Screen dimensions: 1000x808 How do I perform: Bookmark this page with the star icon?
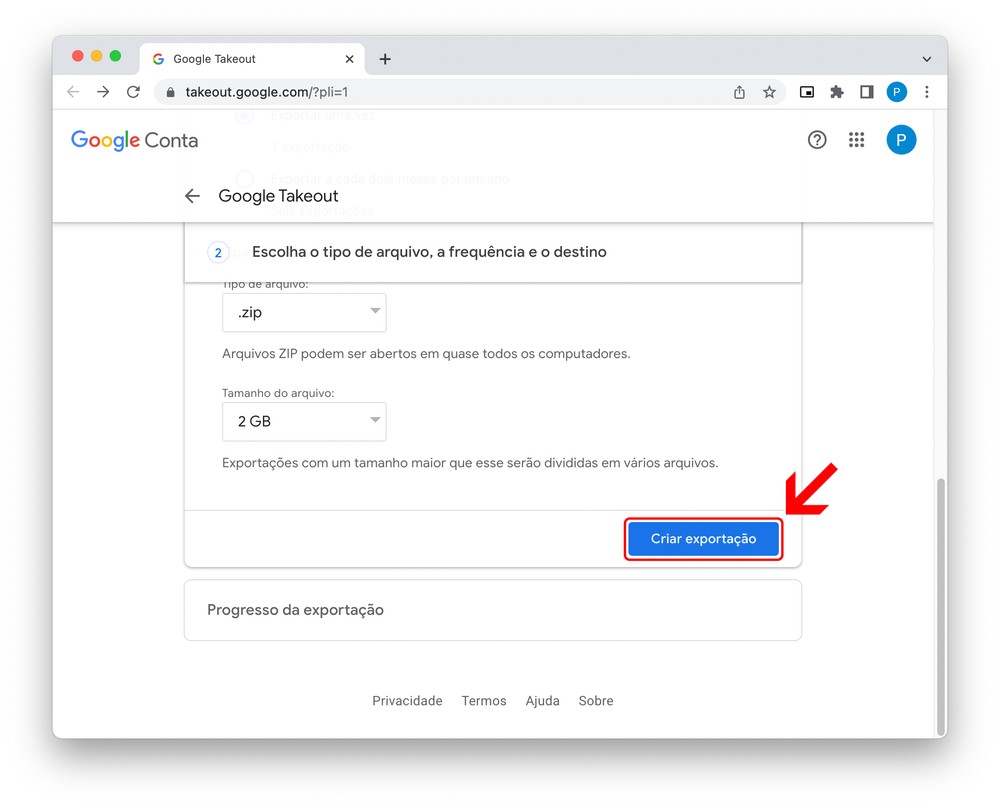(x=769, y=92)
